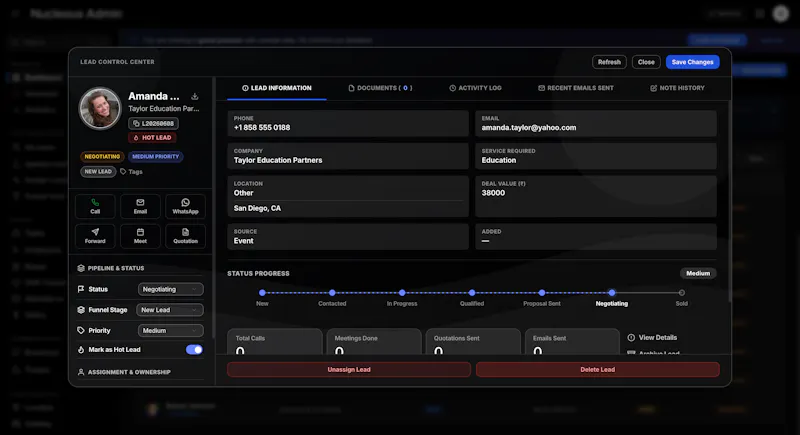The width and height of the screenshot is (800, 435).
Task: Click the Priority tag icon
Action: click(x=81, y=330)
